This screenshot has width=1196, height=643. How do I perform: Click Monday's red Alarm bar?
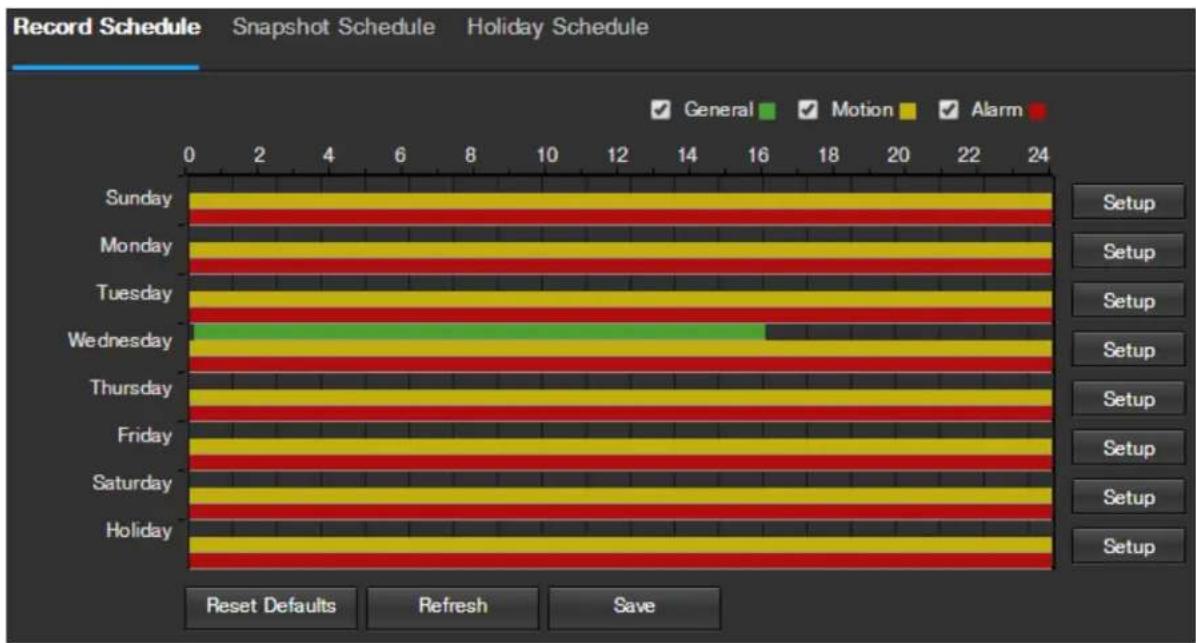point(621,266)
